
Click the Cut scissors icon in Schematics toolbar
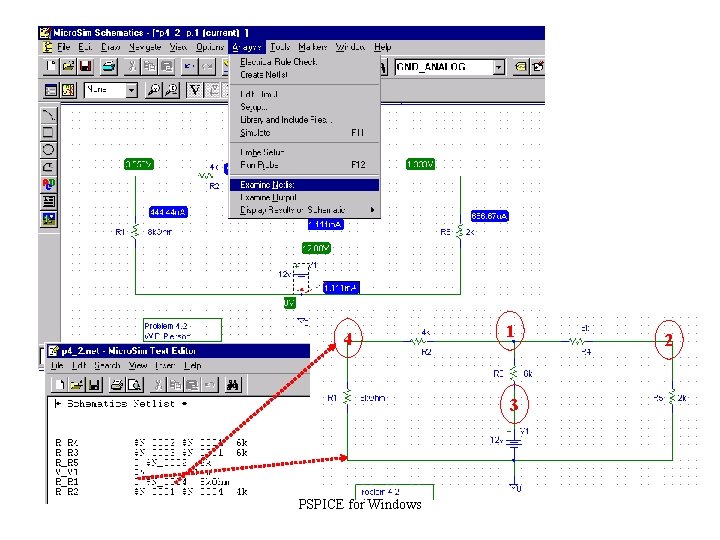coord(132,67)
